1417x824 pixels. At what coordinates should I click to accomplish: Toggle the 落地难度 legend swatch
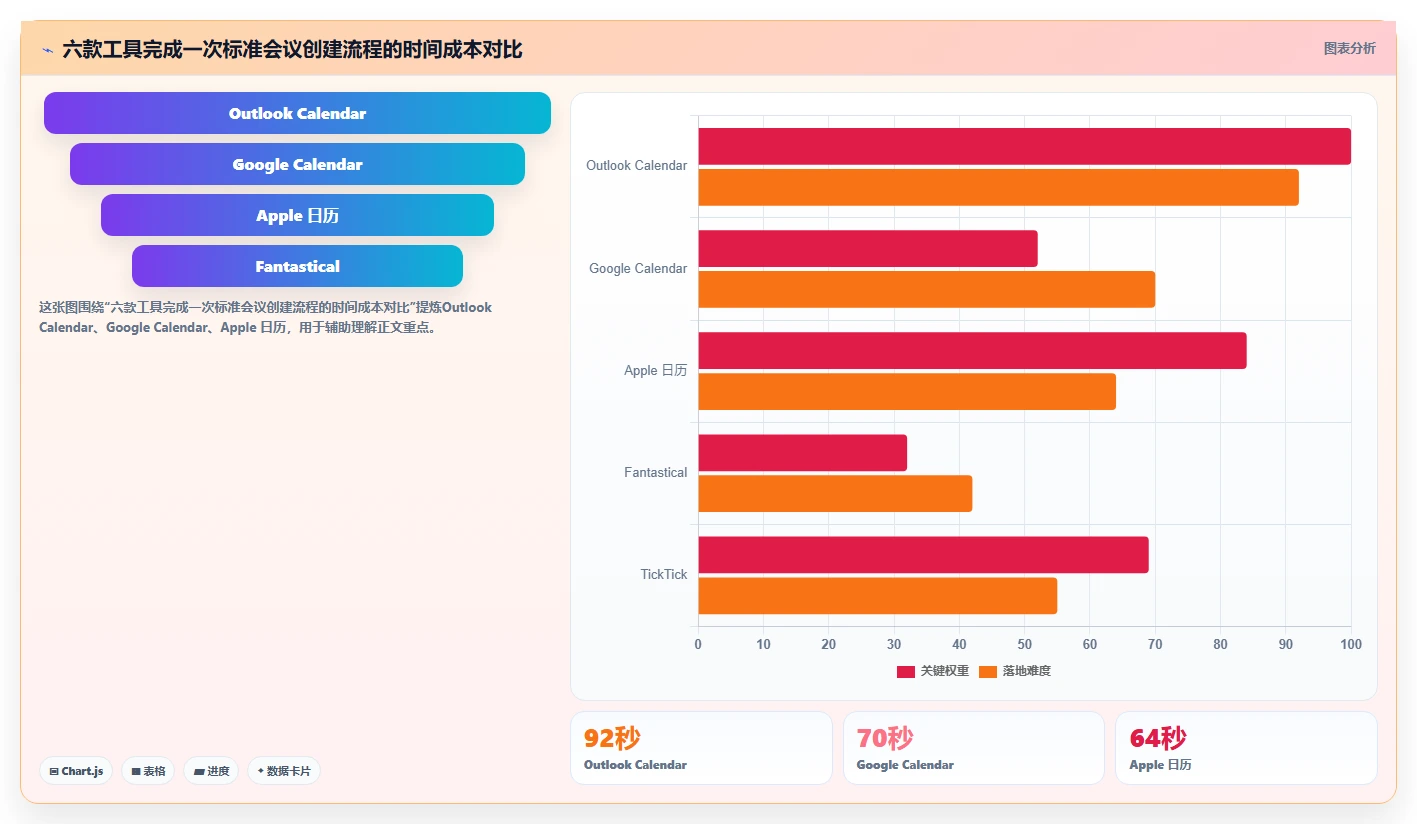pyautogui.click(x=988, y=671)
